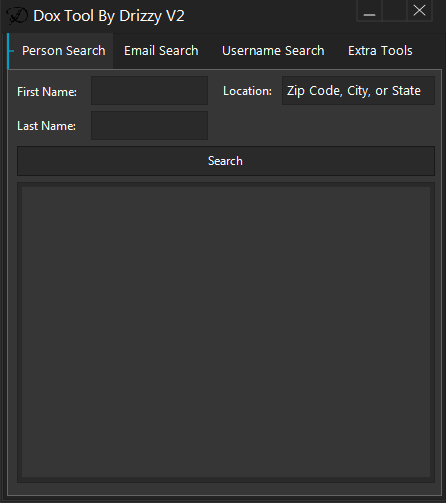The width and height of the screenshot is (446, 504).
Task: Click the window title text in the title bar
Action: (x=109, y=16)
